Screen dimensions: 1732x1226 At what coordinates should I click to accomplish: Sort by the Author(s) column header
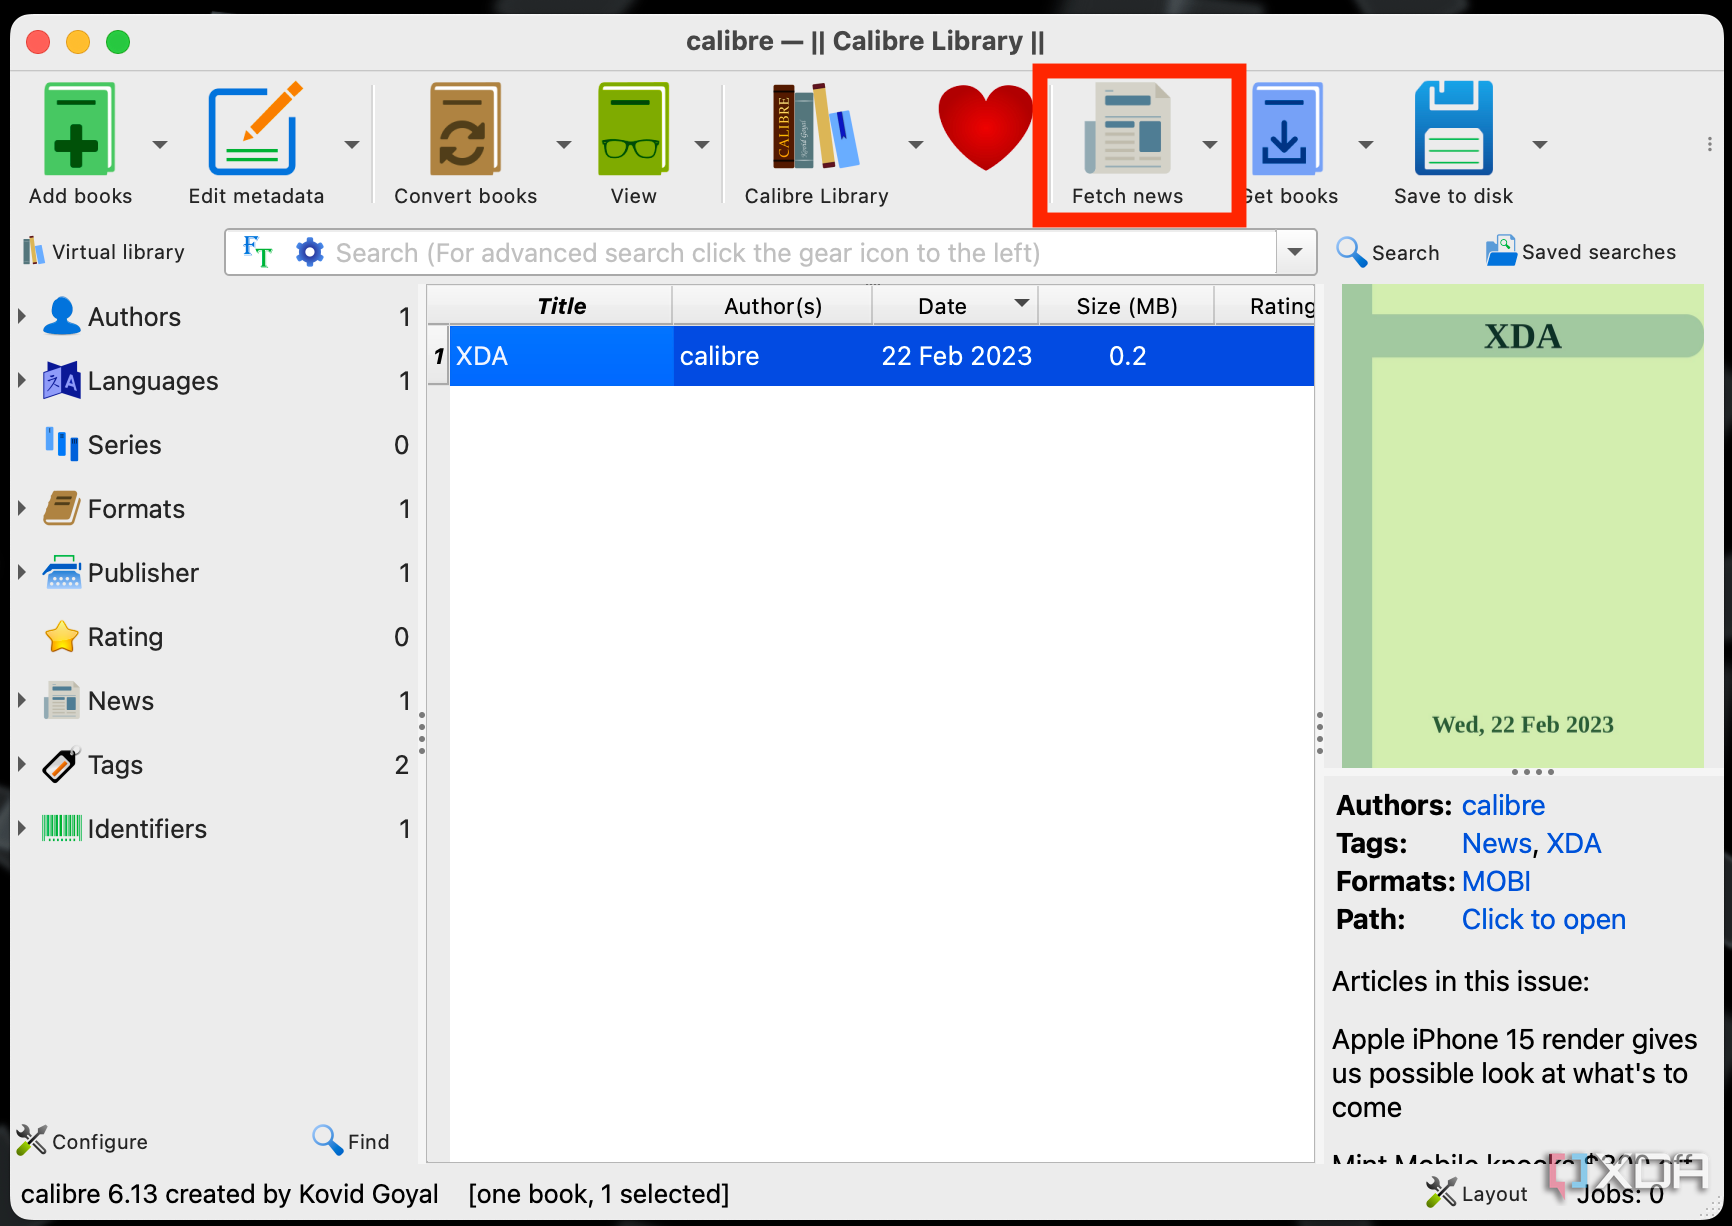click(772, 306)
